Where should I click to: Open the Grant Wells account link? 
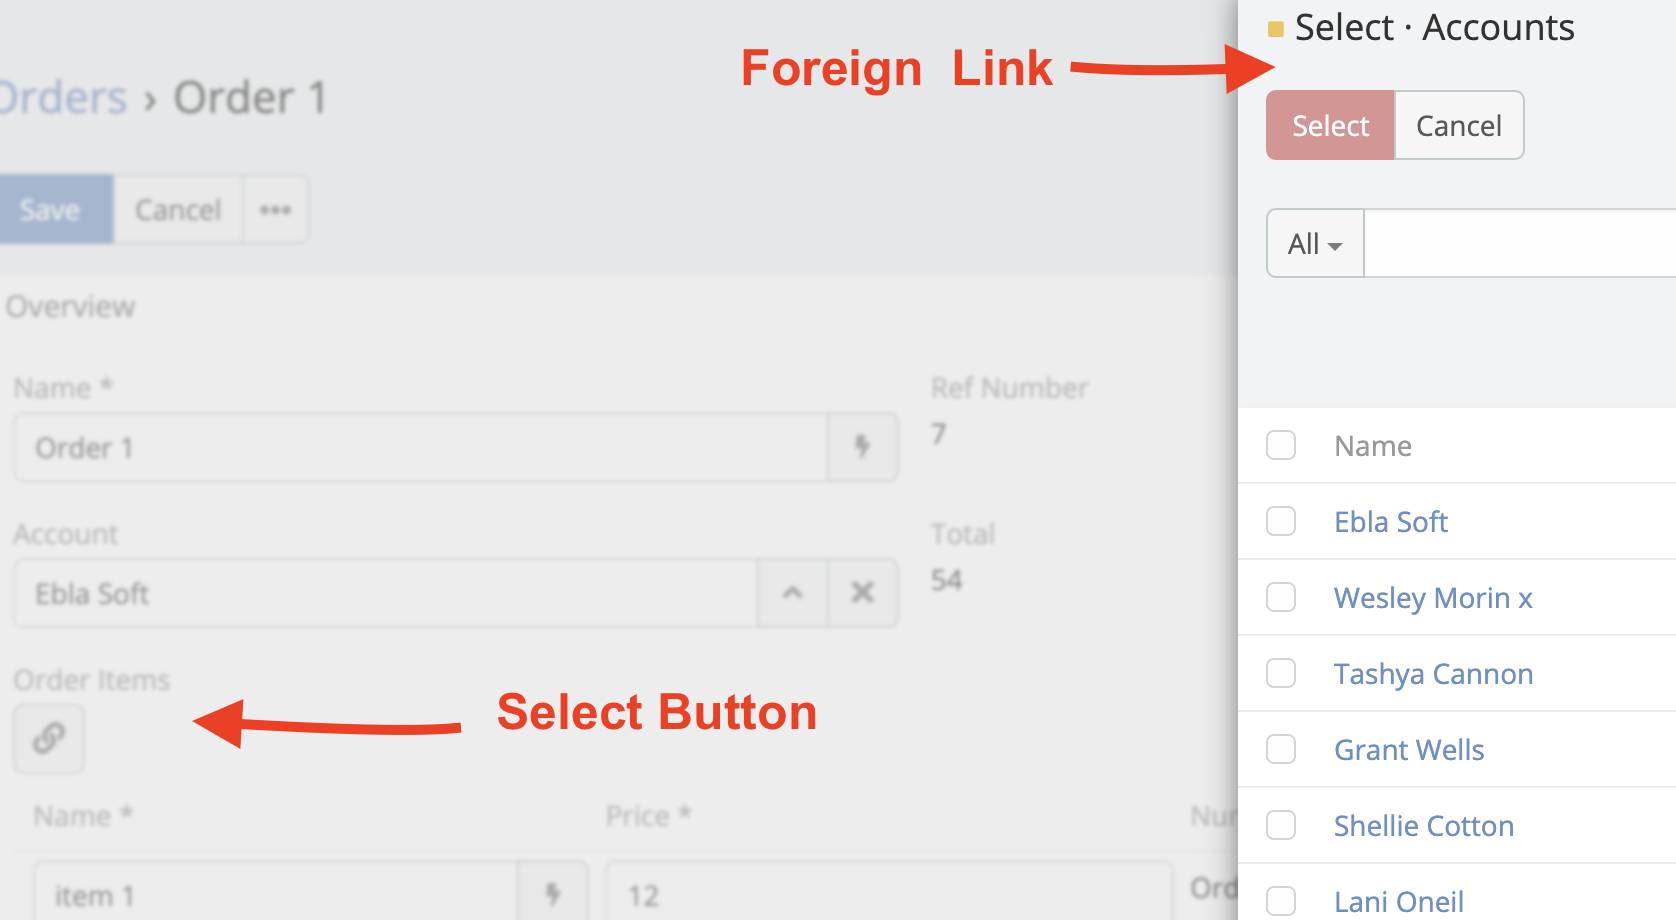(x=1408, y=750)
